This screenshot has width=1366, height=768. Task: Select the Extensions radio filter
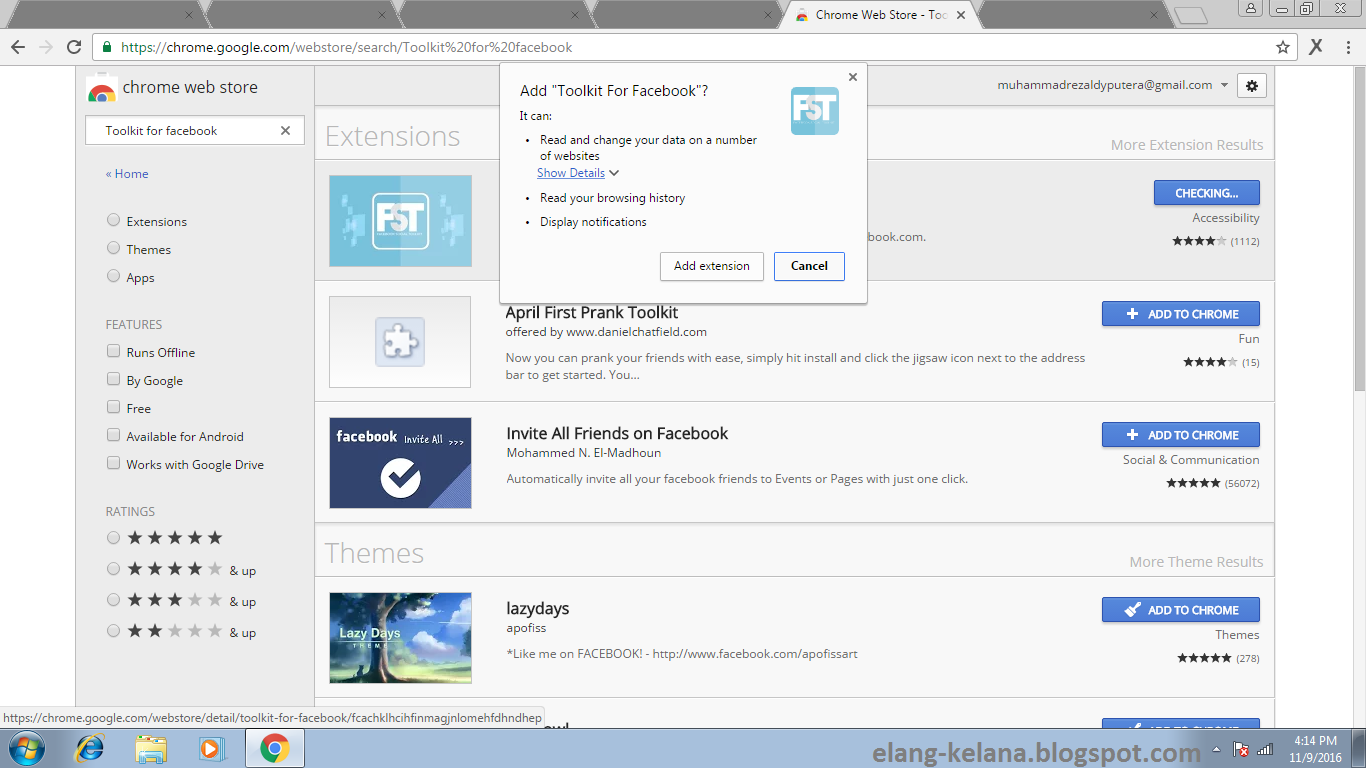click(x=113, y=220)
